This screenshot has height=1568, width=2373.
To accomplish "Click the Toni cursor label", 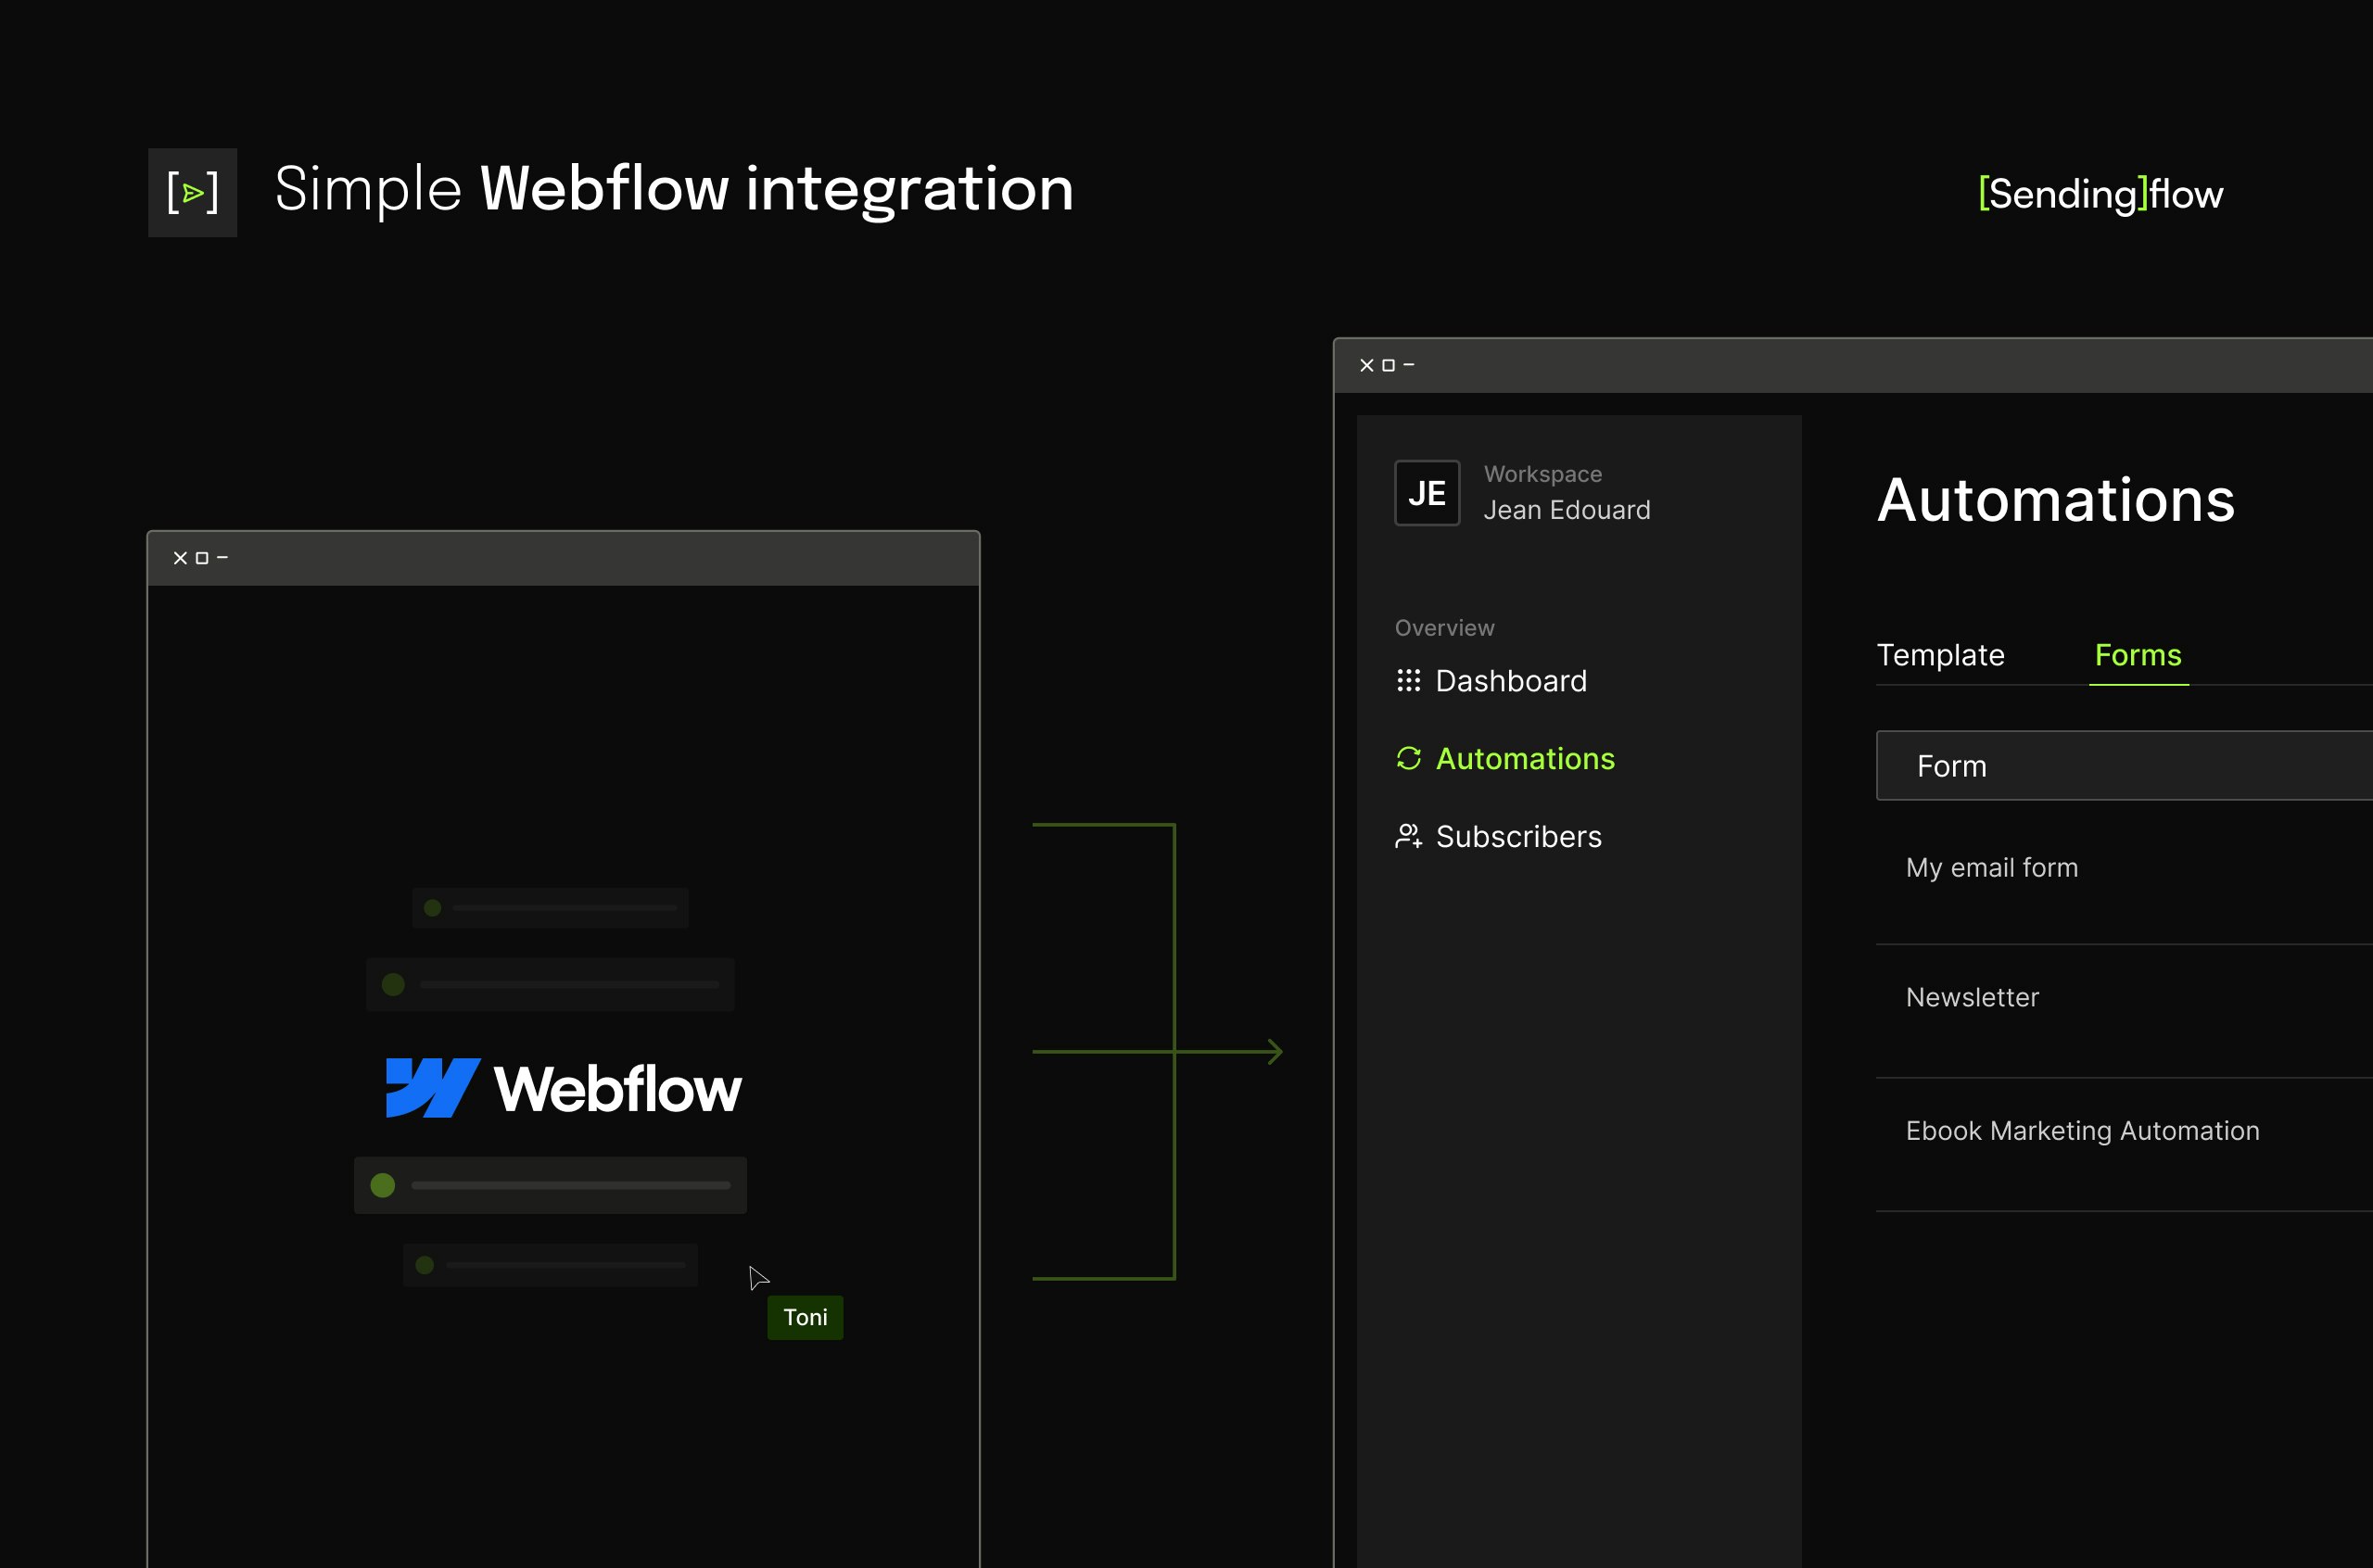I will [805, 1317].
